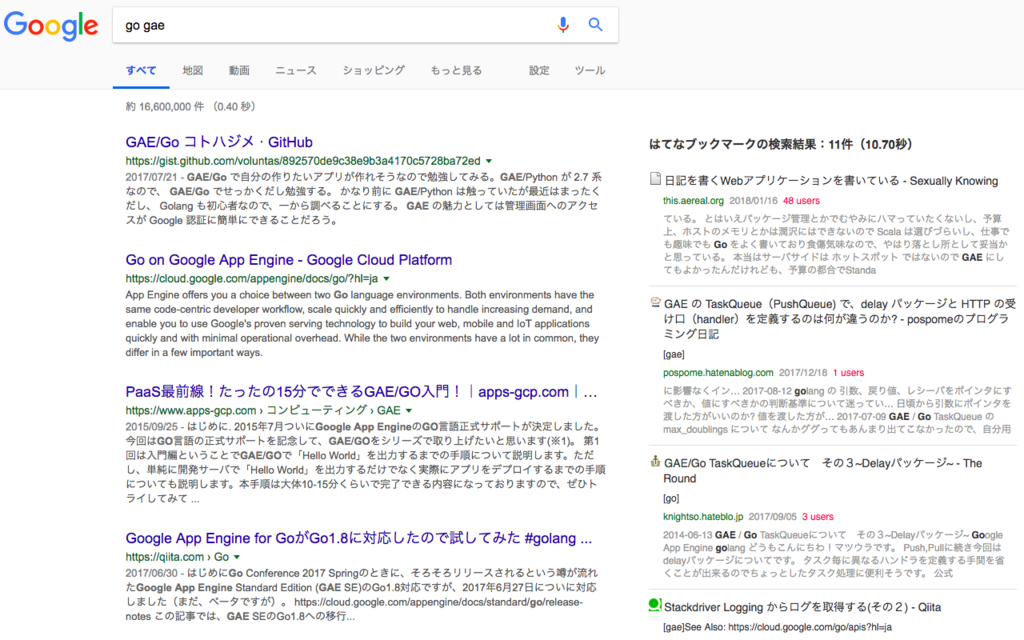Image resolution: width=1024 pixels, height=640 pixels.
Task: Click the '2017/12/18' date of pospome bookmark
Action: click(803, 373)
